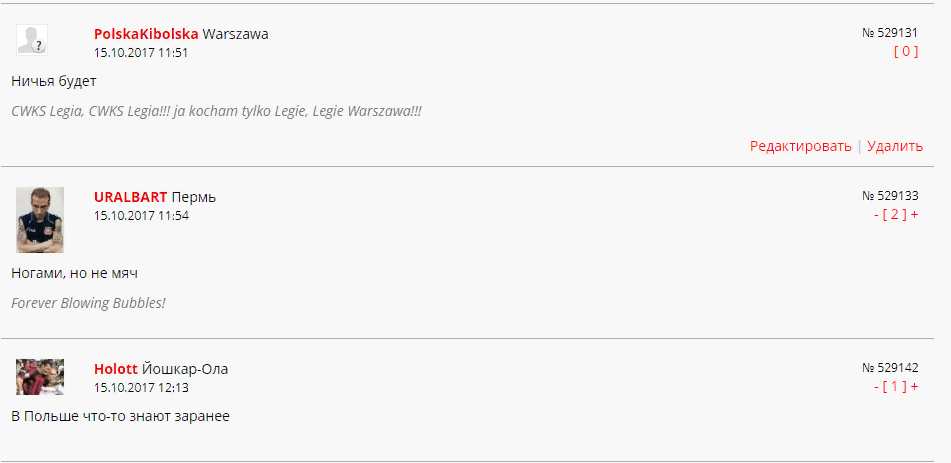Select comment number № 529133
The image size is (951, 463).
tap(890, 196)
